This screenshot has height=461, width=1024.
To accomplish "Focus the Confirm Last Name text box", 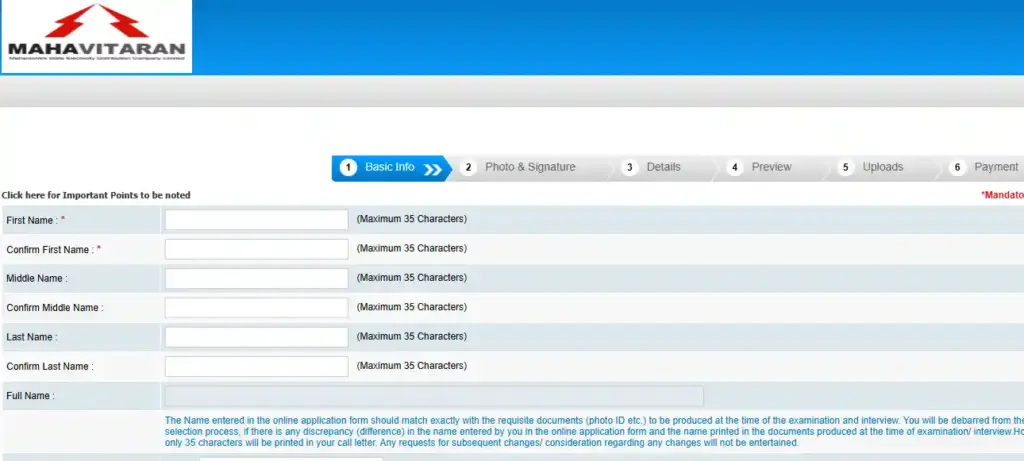I will pos(256,366).
